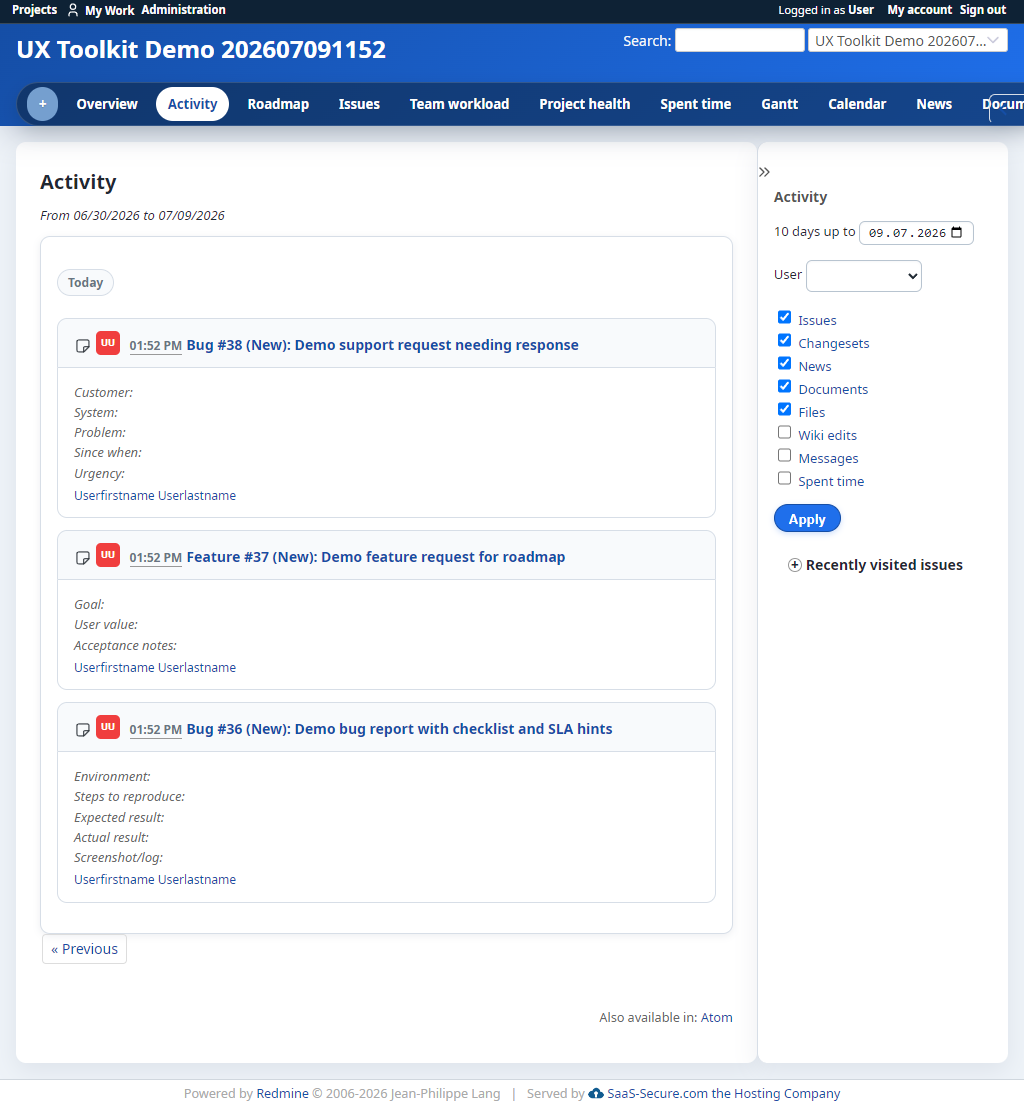1024x1107 pixels.
Task: Open the Spent time tab in the menu
Action: click(696, 104)
